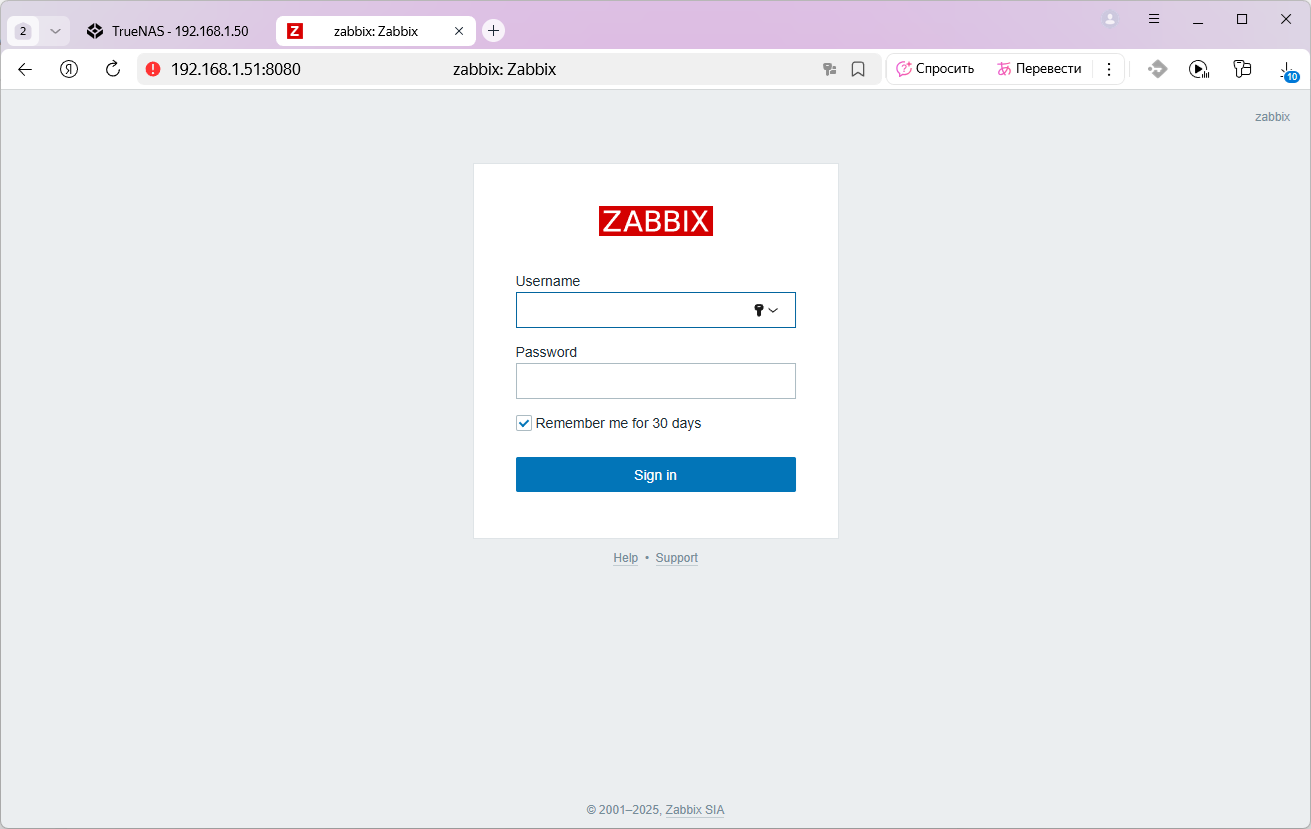Viewport: 1311px width, 829px height.
Task: Switch to the TrueNAS - 192.168.1.50 tab
Action: [x=168, y=31]
